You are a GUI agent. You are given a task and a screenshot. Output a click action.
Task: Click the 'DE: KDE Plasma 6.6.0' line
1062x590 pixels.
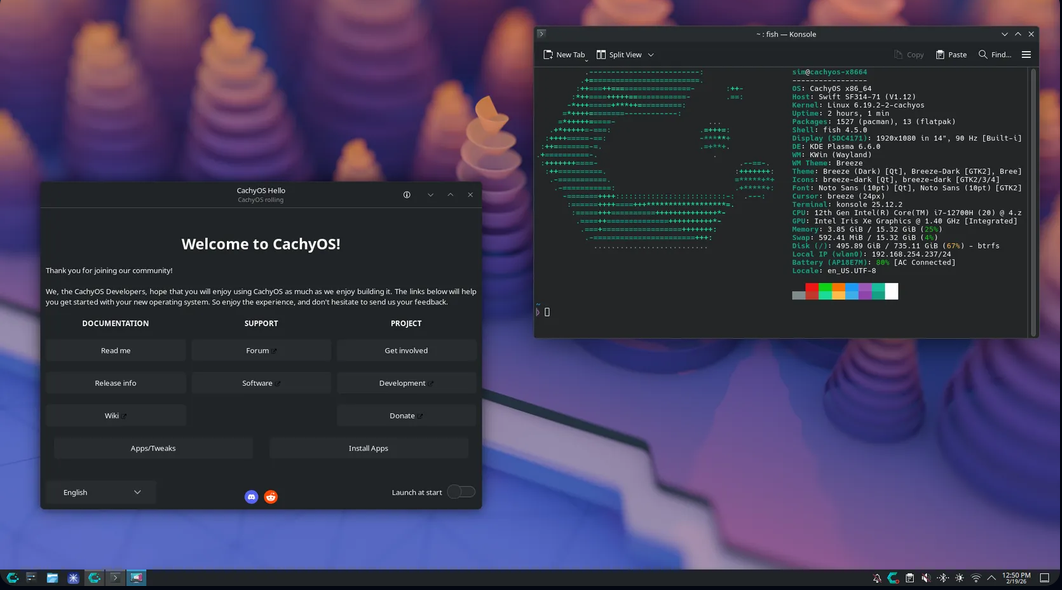[x=836, y=146]
